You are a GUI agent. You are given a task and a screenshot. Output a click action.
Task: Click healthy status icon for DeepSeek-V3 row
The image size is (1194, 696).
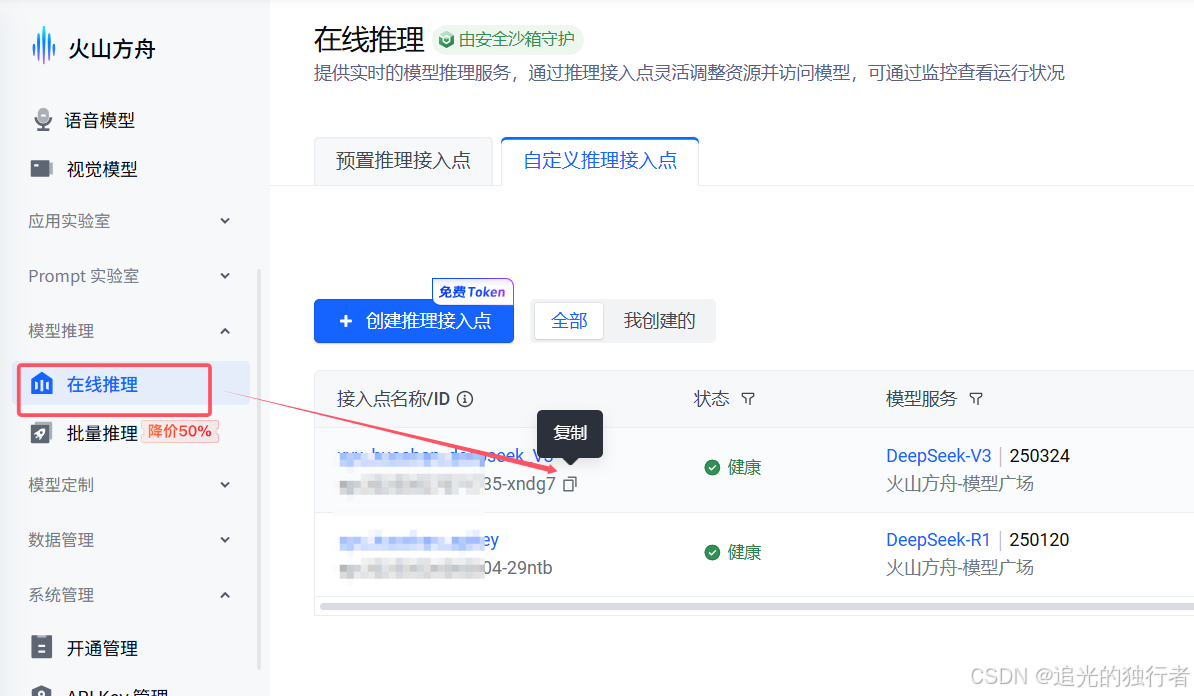click(x=712, y=468)
